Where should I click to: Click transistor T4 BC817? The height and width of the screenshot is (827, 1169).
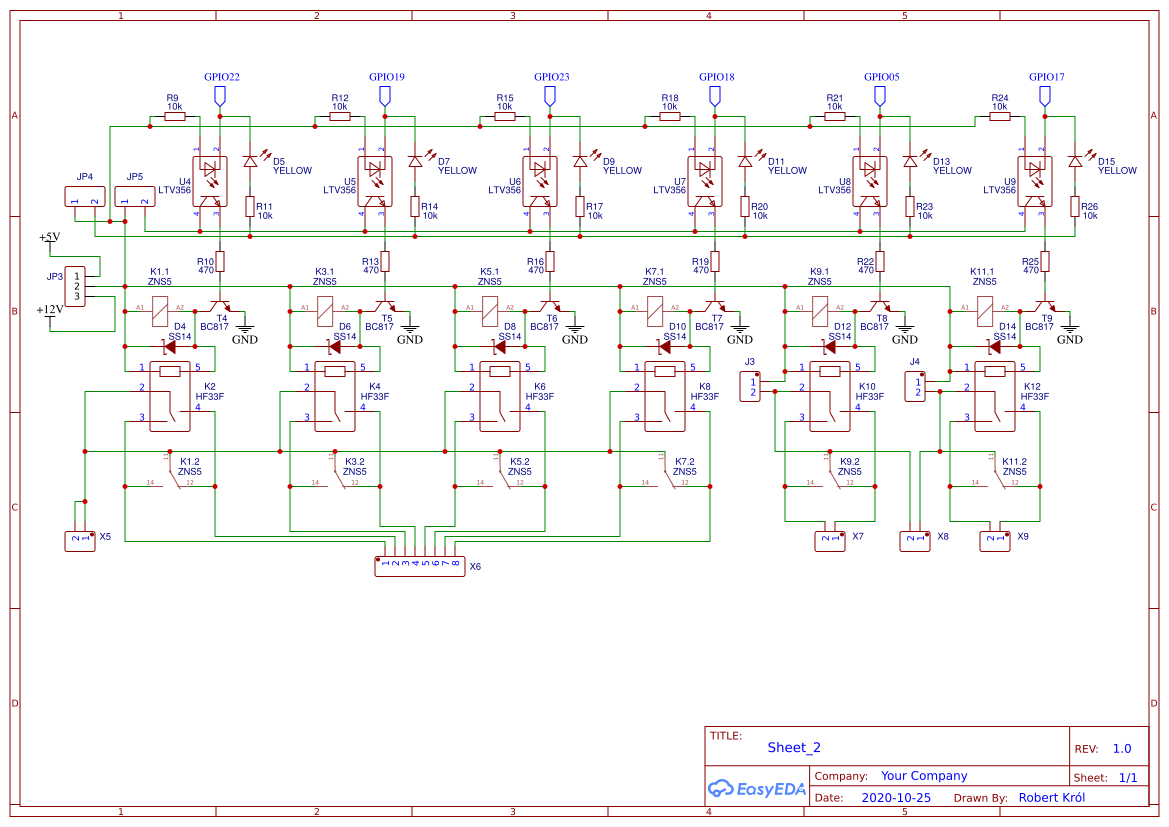click(x=219, y=306)
